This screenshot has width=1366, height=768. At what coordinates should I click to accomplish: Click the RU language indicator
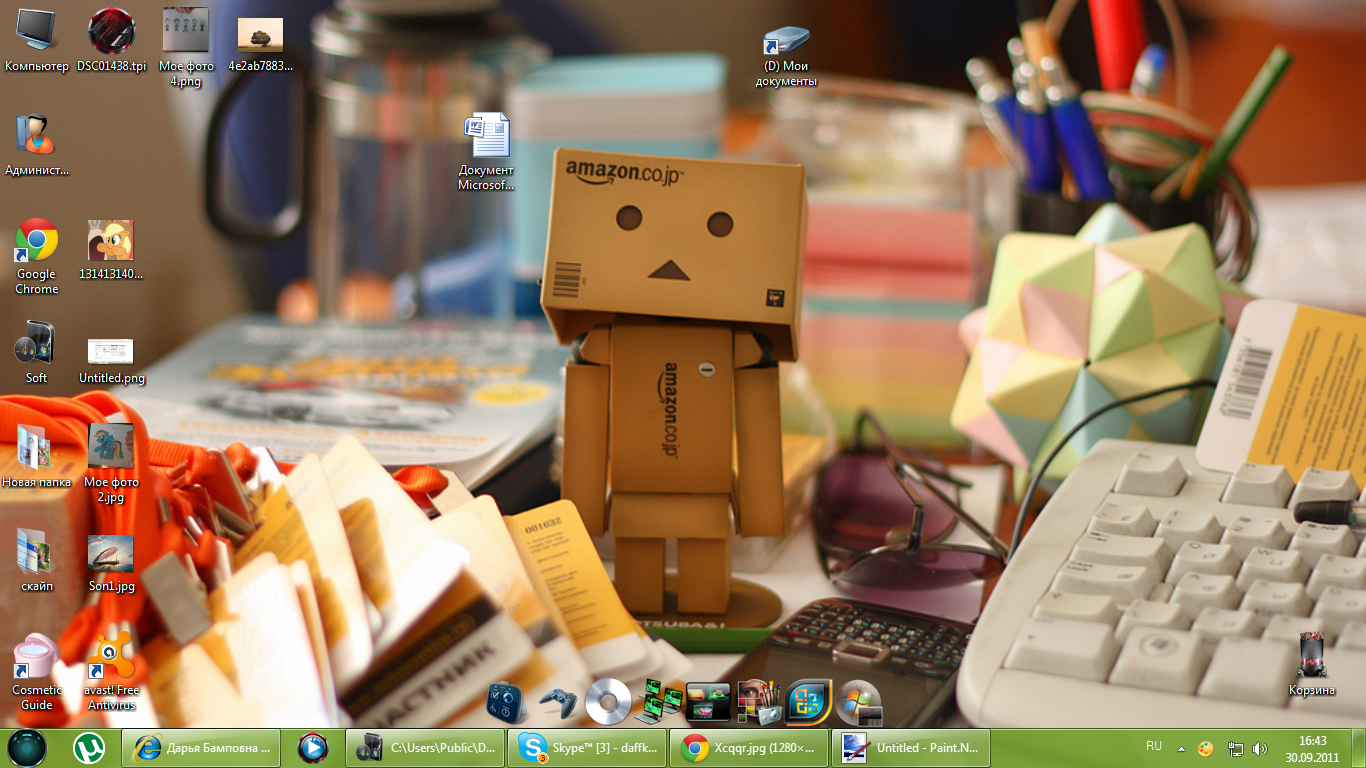tap(1154, 746)
